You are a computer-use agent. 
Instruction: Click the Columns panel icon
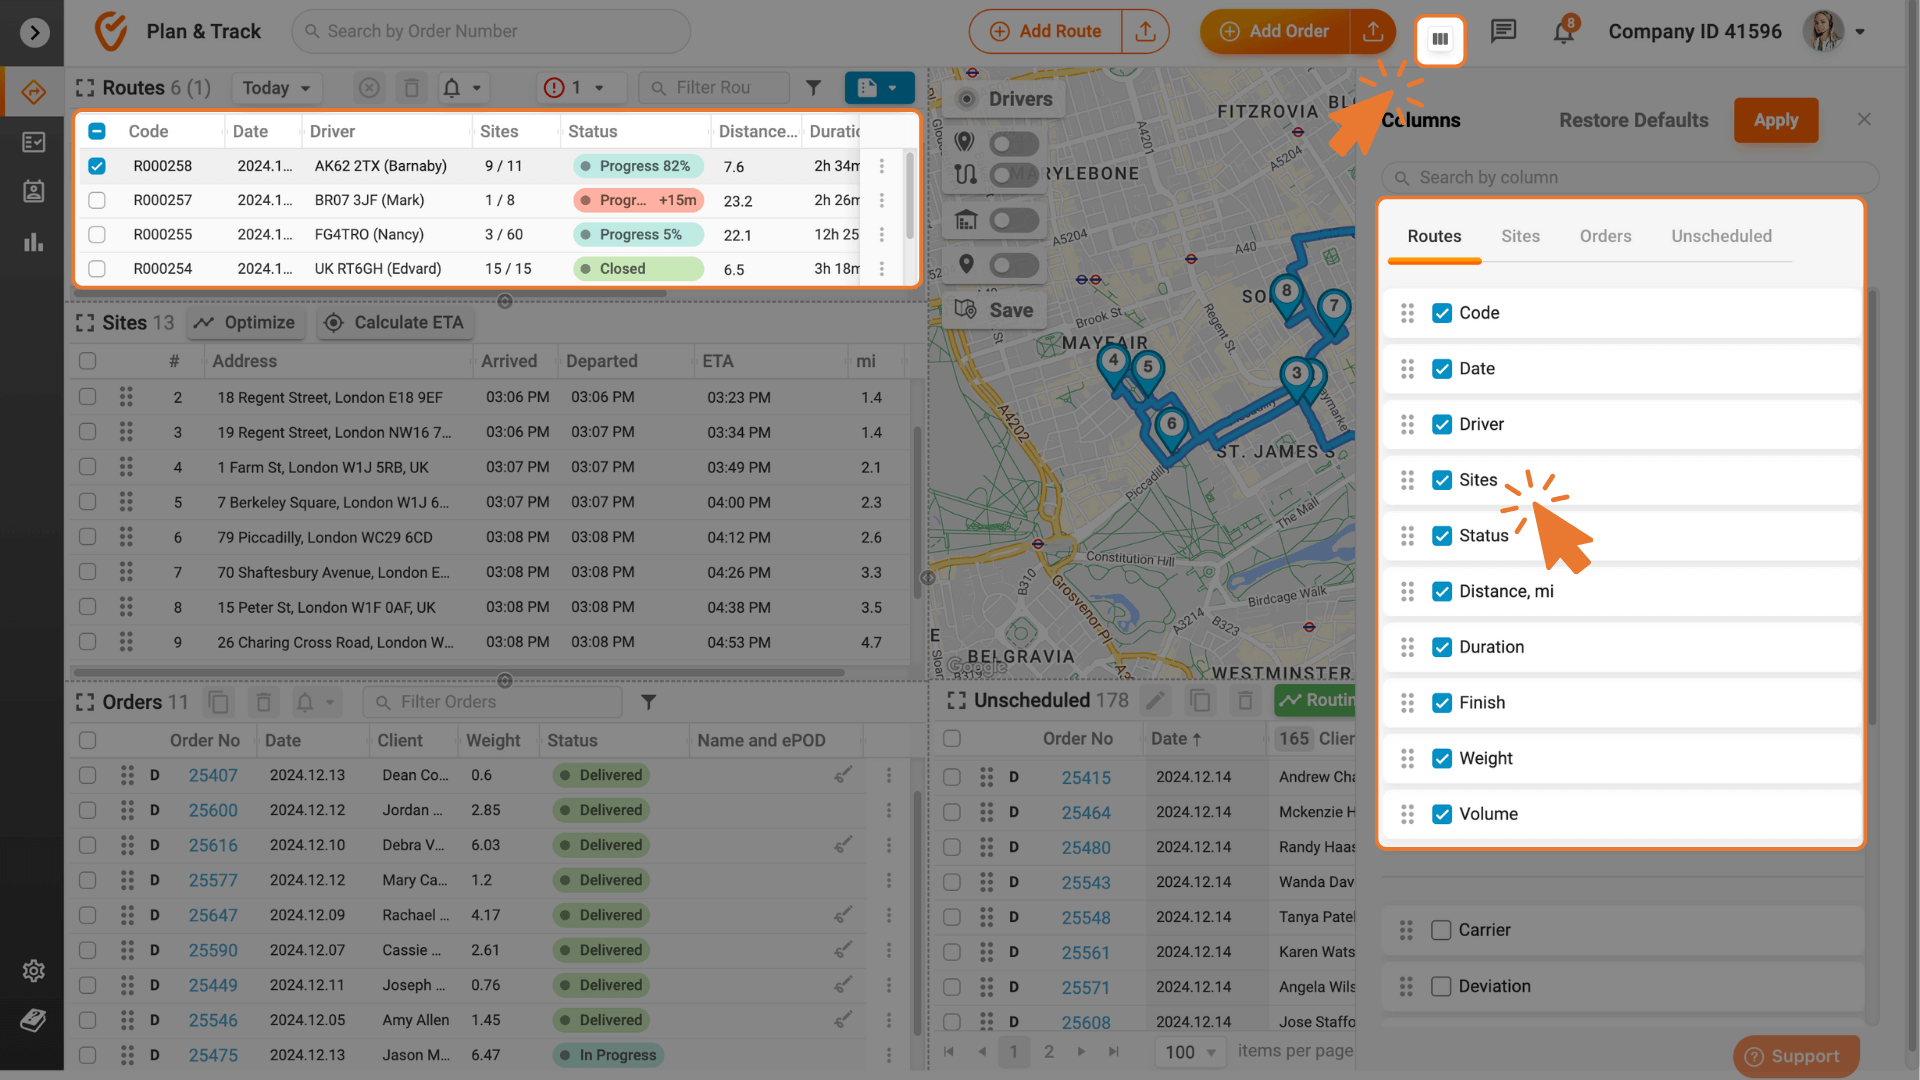1439,36
